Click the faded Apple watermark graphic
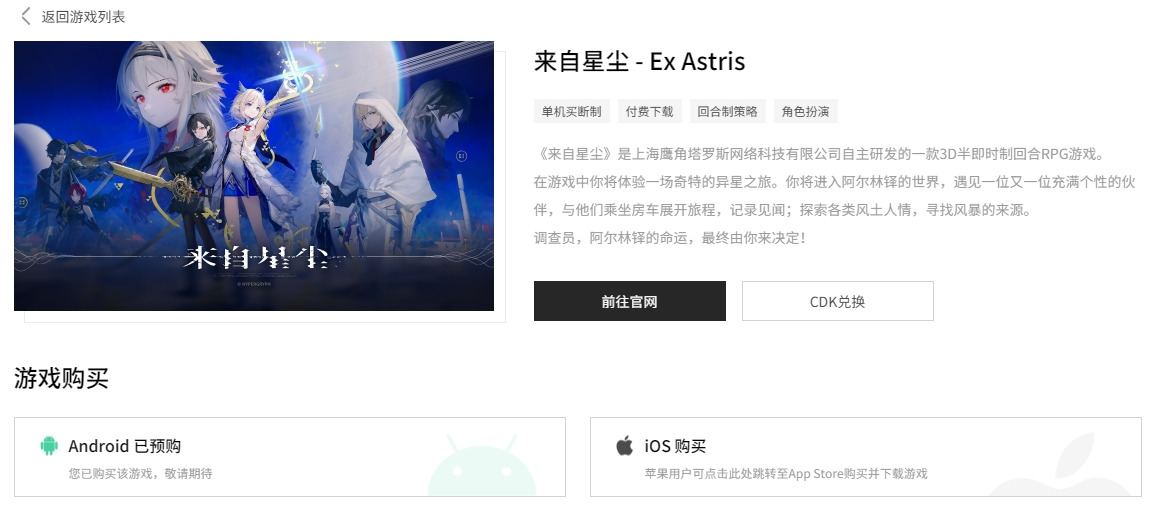Screen dimensions: 1152x512 1070,464
